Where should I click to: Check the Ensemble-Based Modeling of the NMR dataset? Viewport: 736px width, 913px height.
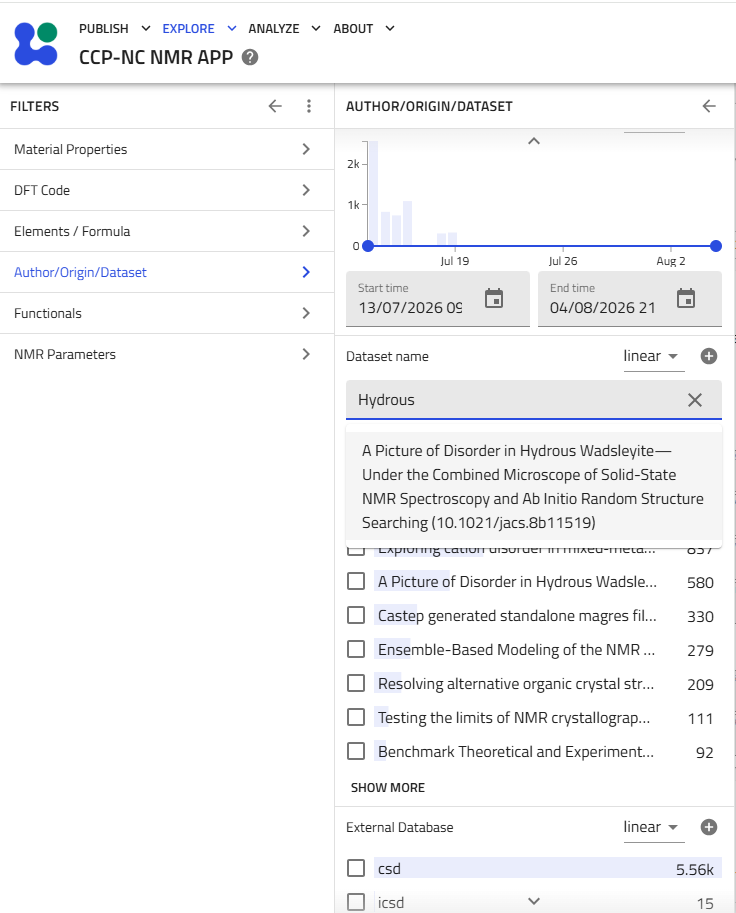[356, 649]
